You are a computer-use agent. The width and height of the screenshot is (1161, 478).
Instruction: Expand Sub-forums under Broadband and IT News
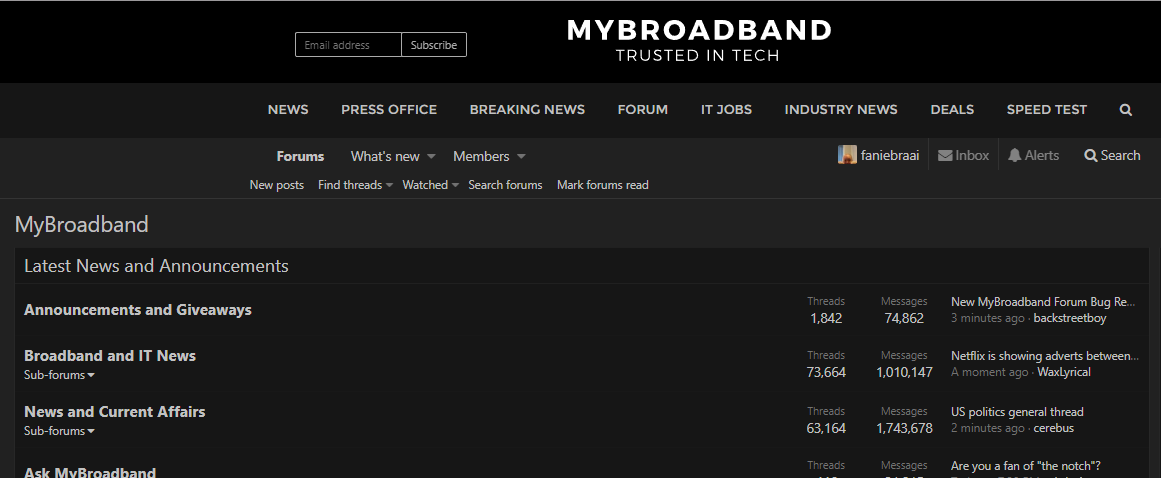coord(59,375)
